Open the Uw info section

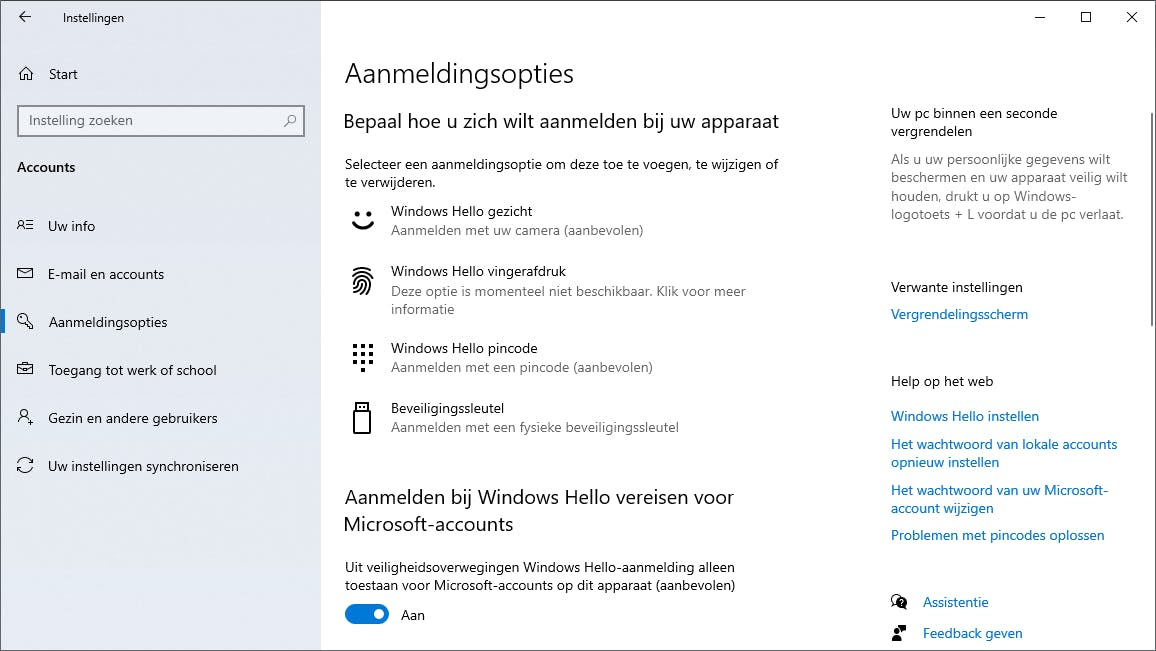(x=72, y=226)
